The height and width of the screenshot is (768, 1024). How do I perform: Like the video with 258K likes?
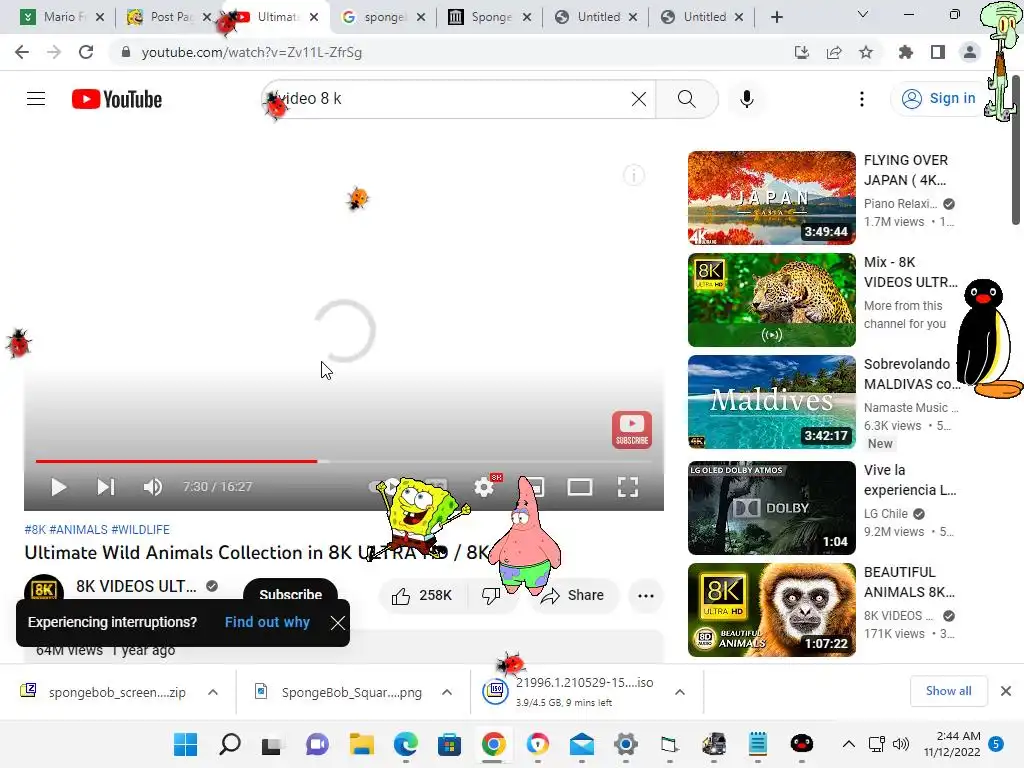point(422,596)
